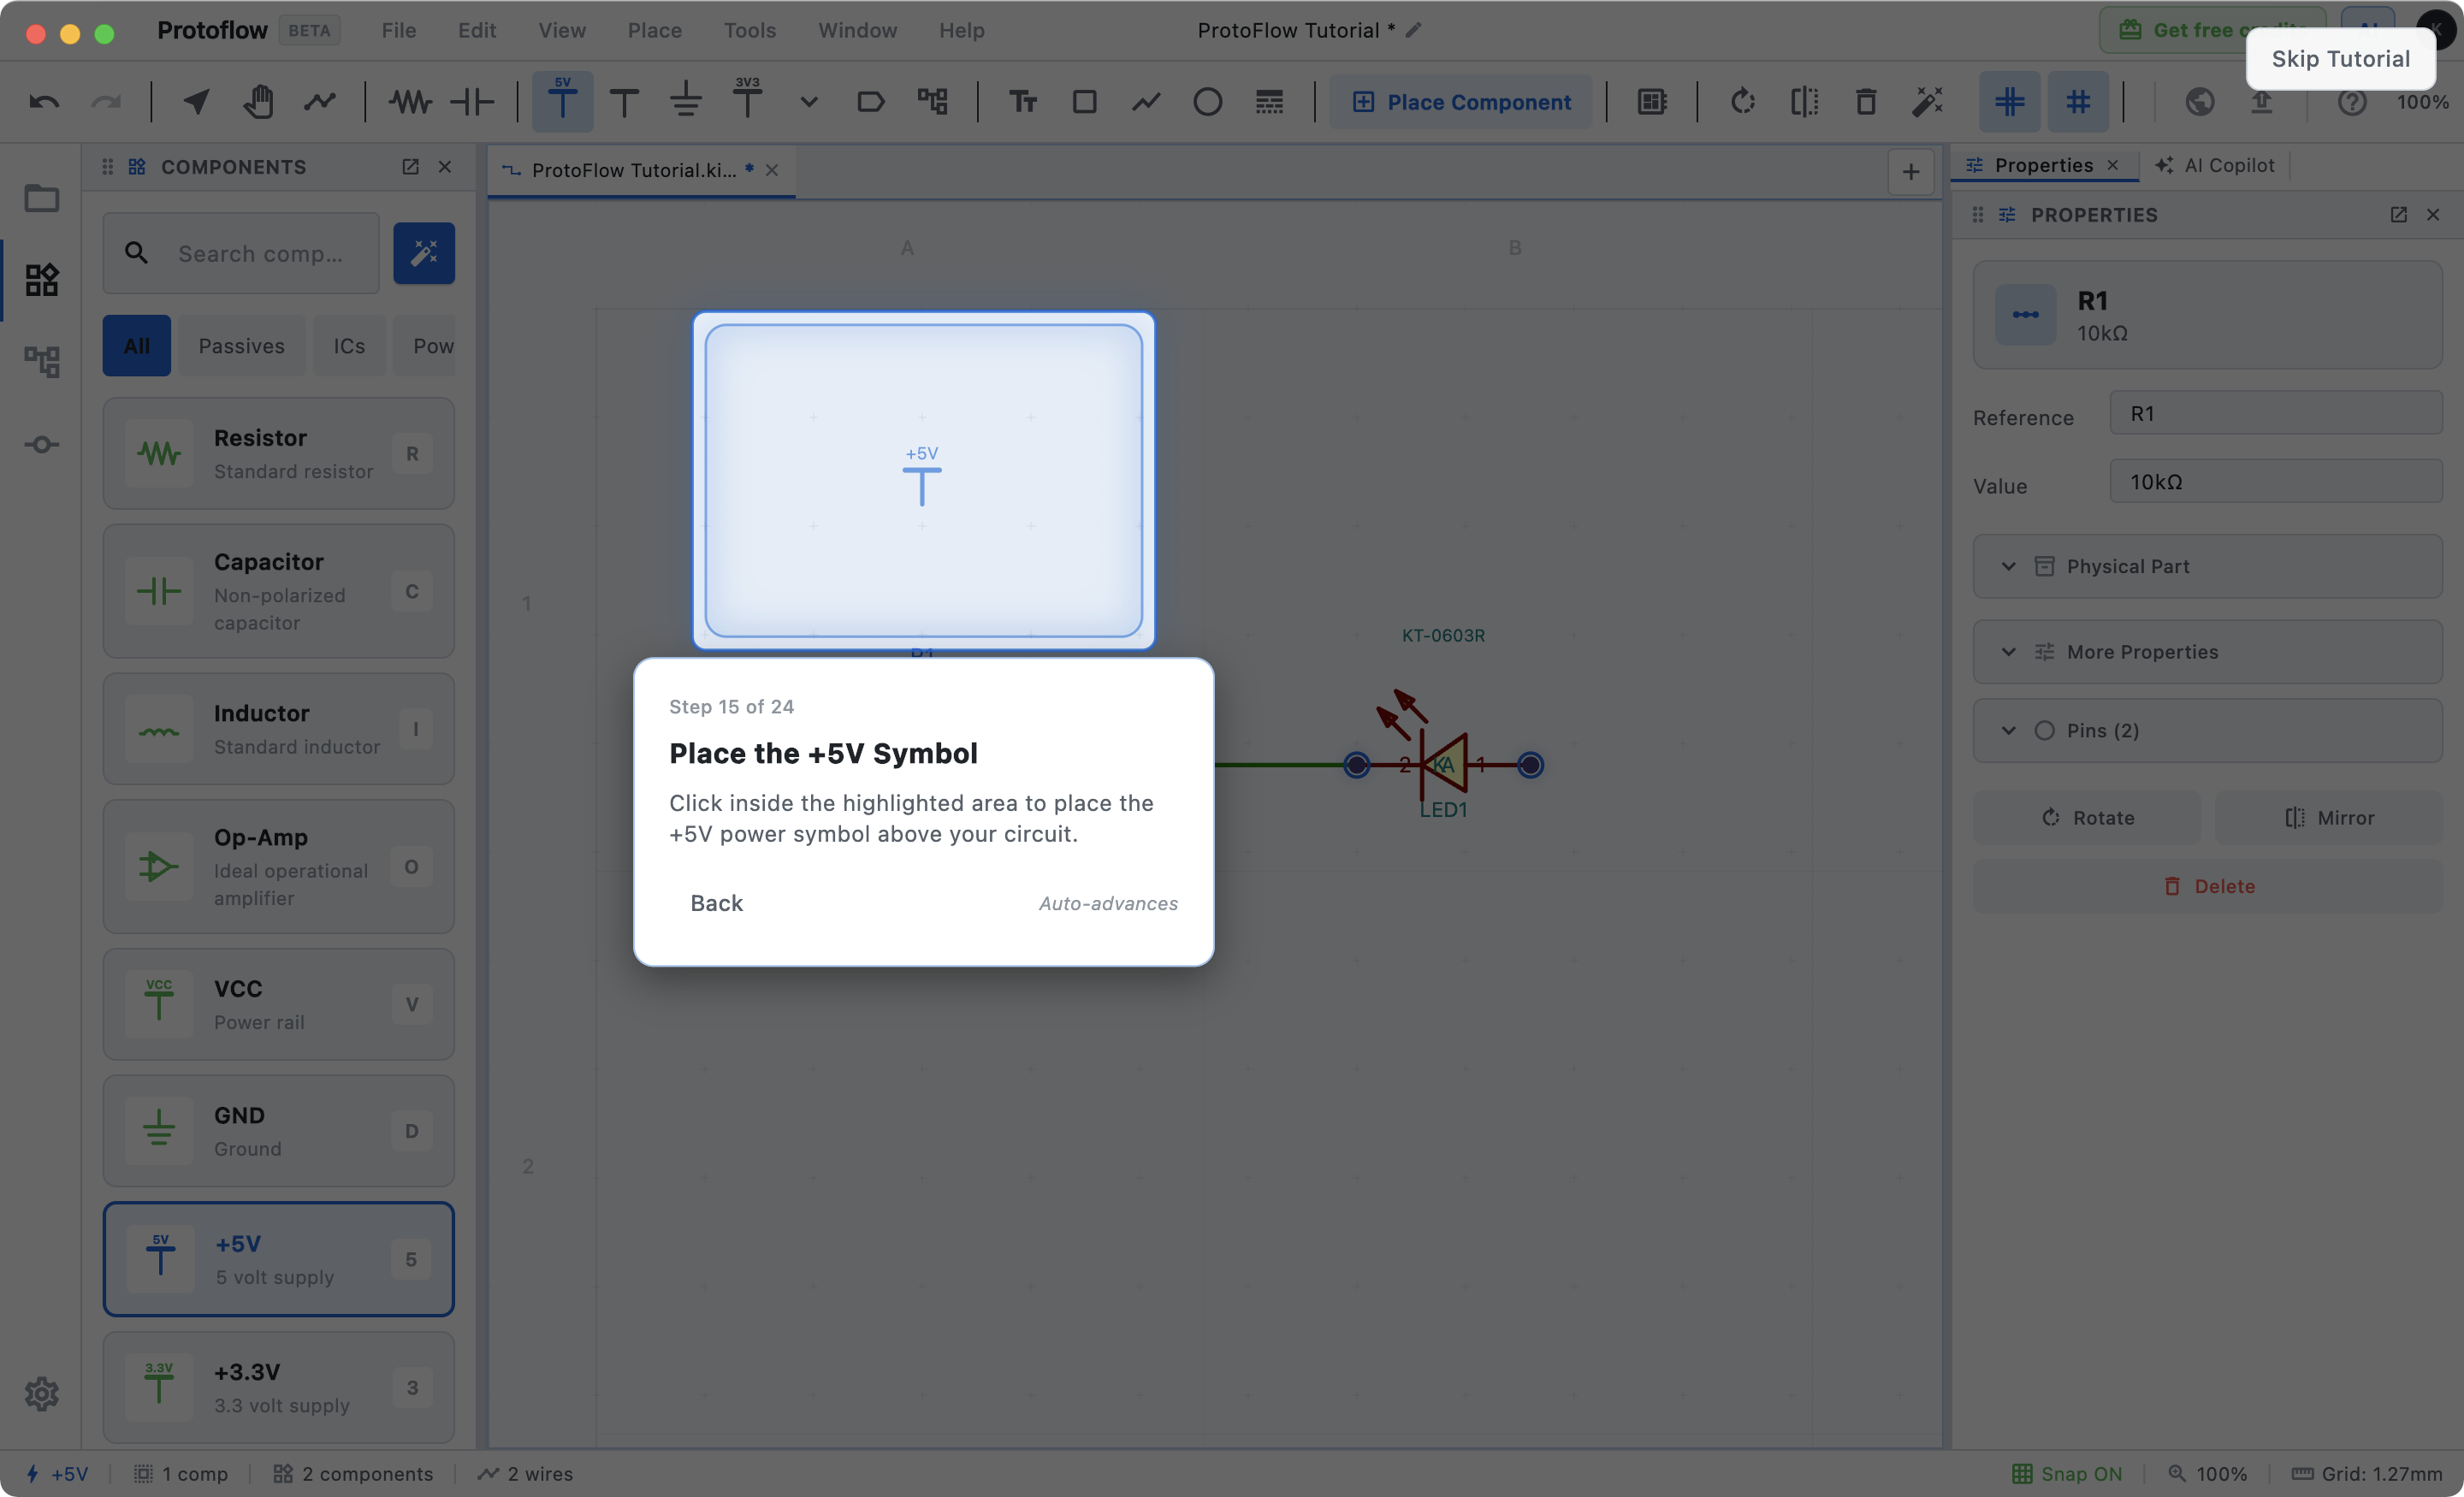Filter components by ICs
This screenshot has height=1497, width=2464.
coord(349,346)
